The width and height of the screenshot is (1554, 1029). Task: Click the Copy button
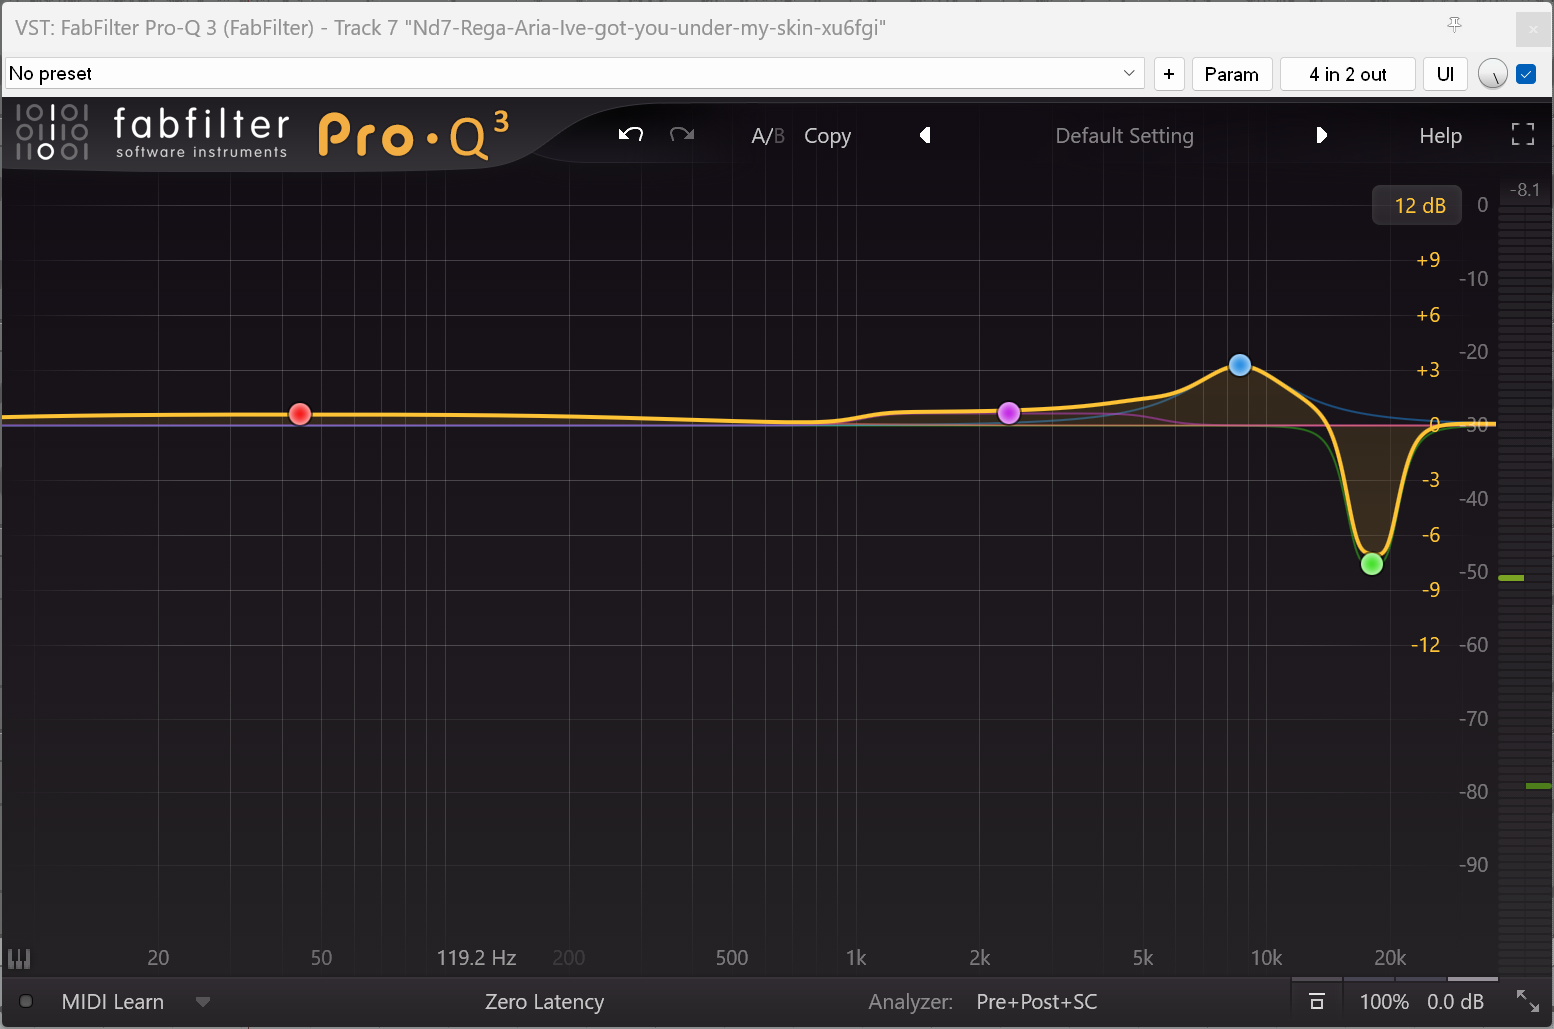pyautogui.click(x=827, y=136)
